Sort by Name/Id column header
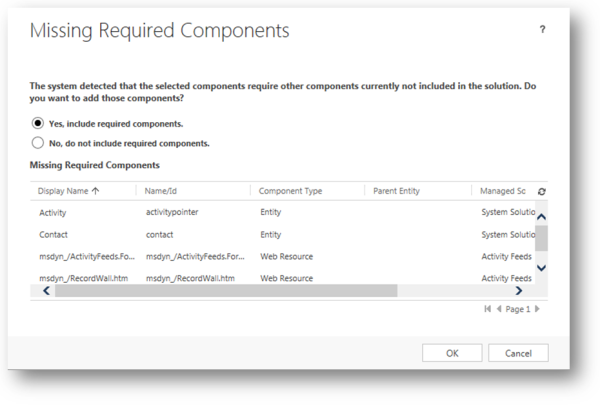600x405 pixels. click(x=162, y=190)
